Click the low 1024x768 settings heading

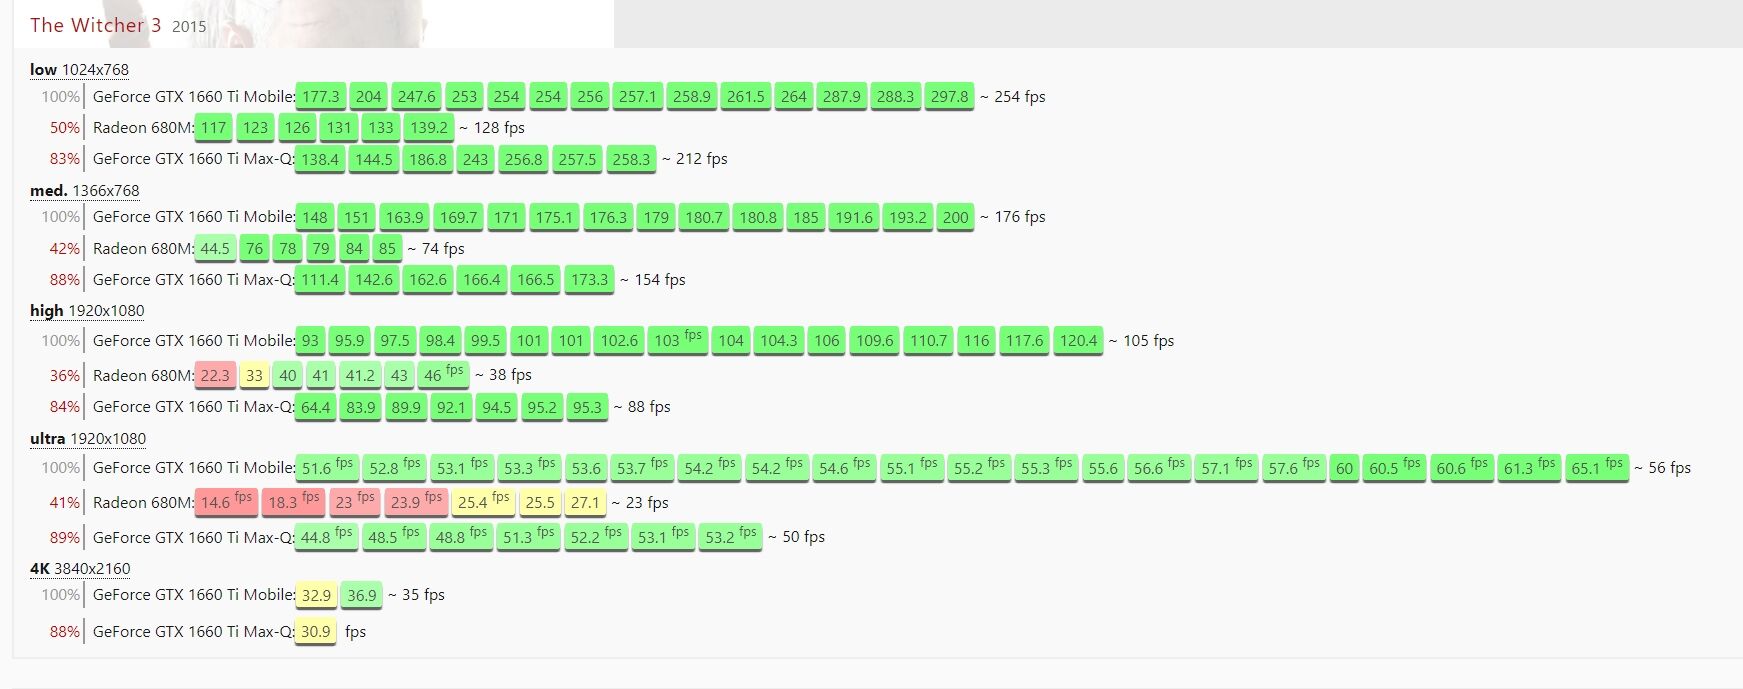tap(79, 69)
